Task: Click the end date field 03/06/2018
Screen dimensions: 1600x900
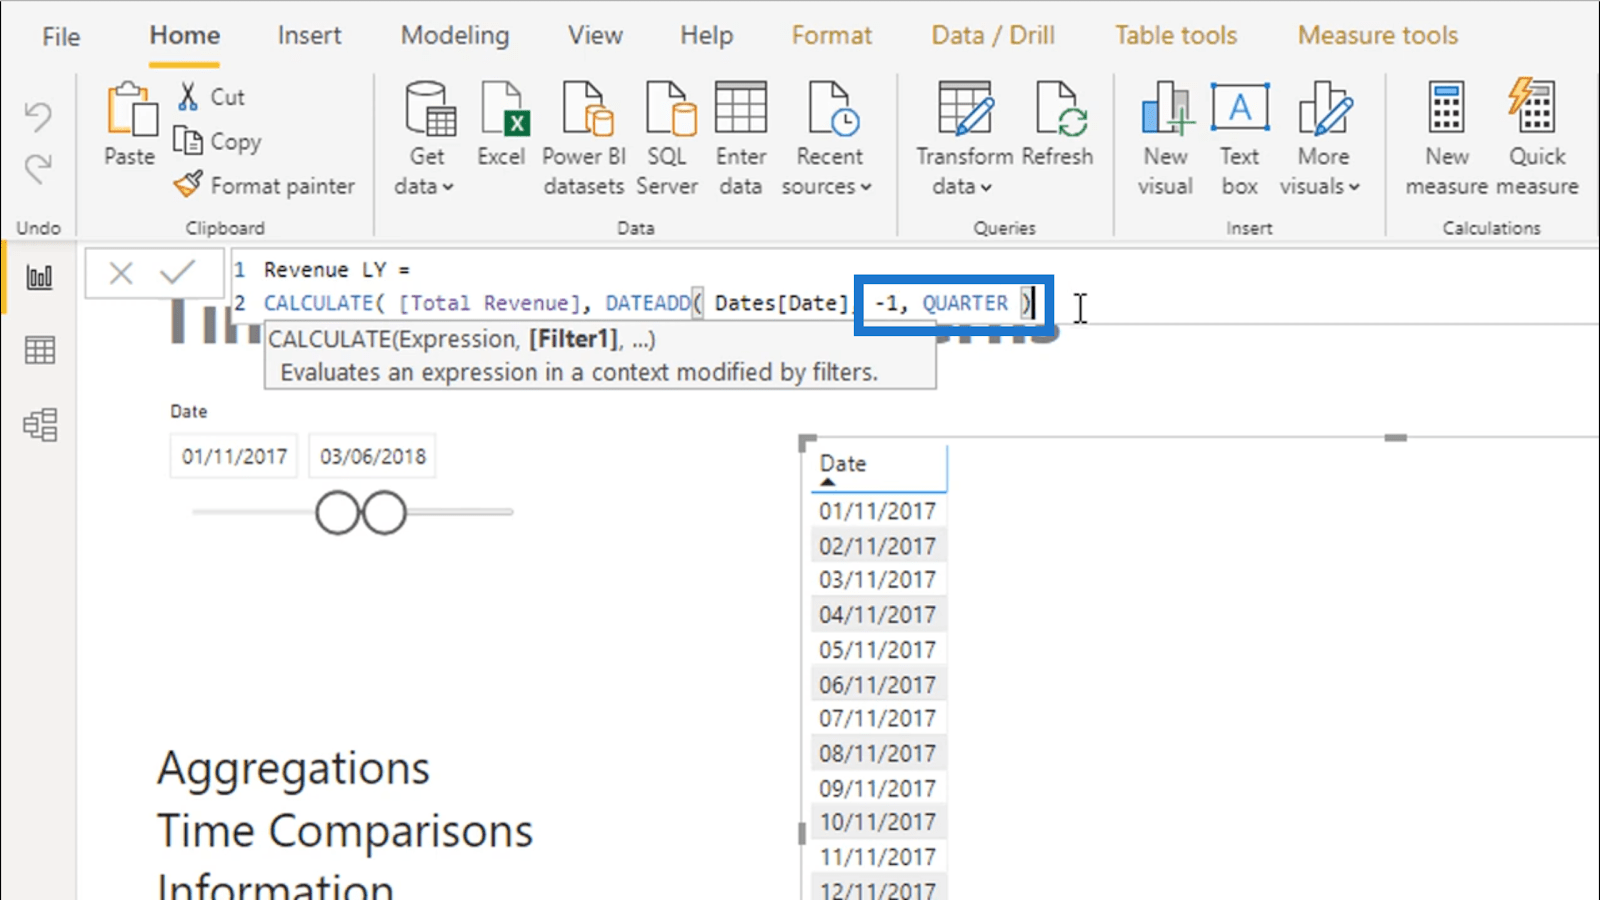Action: (x=373, y=457)
